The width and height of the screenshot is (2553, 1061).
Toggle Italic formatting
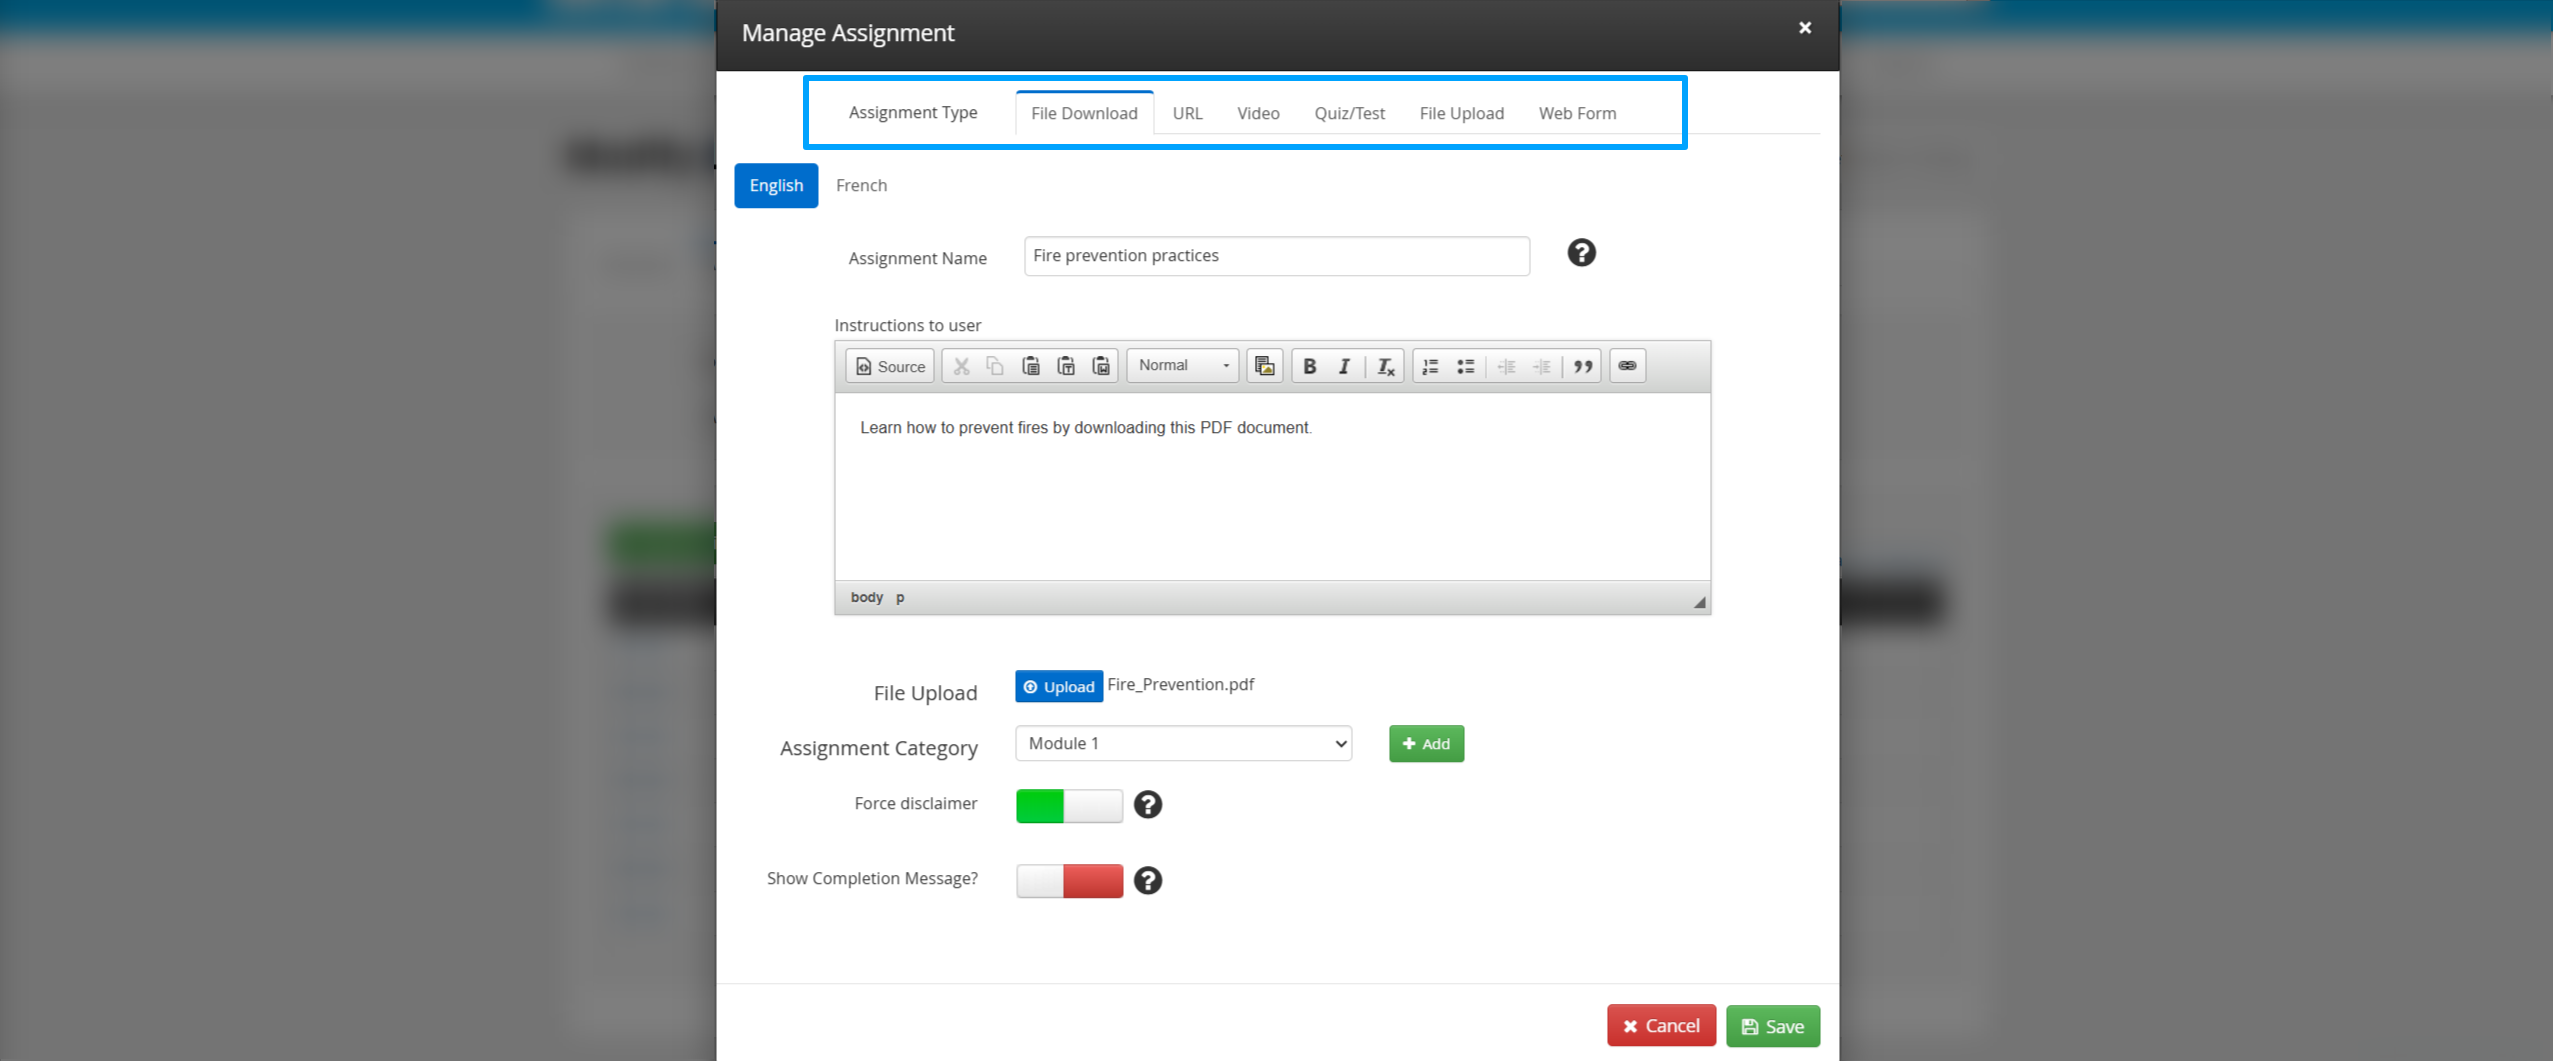pos(1344,366)
